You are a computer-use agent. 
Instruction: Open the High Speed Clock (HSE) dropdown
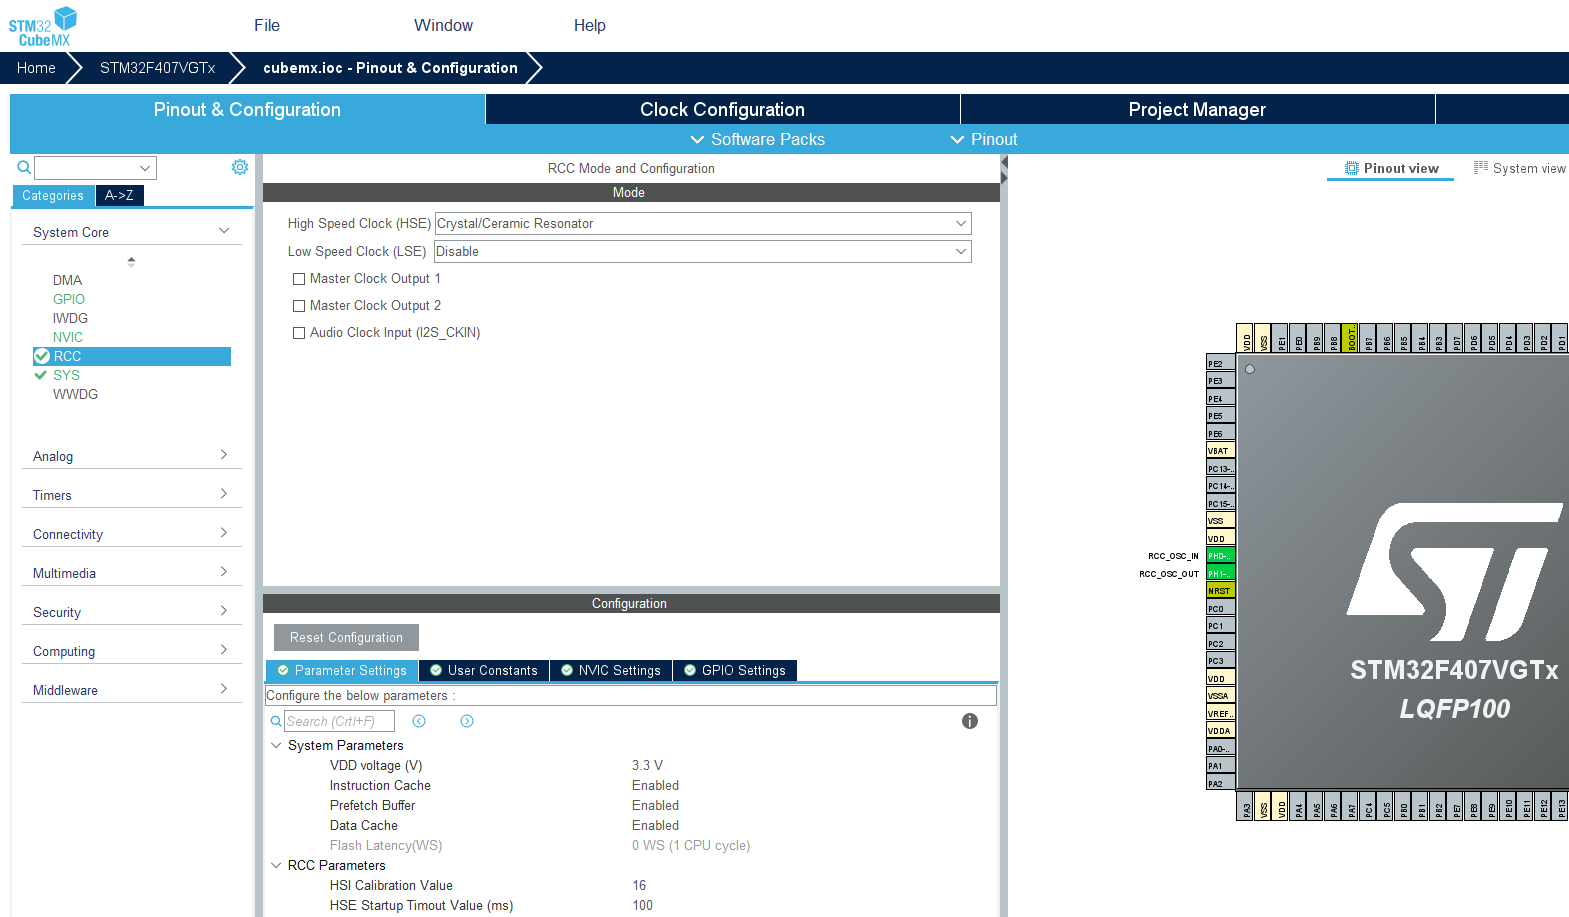tap(703, 223)
